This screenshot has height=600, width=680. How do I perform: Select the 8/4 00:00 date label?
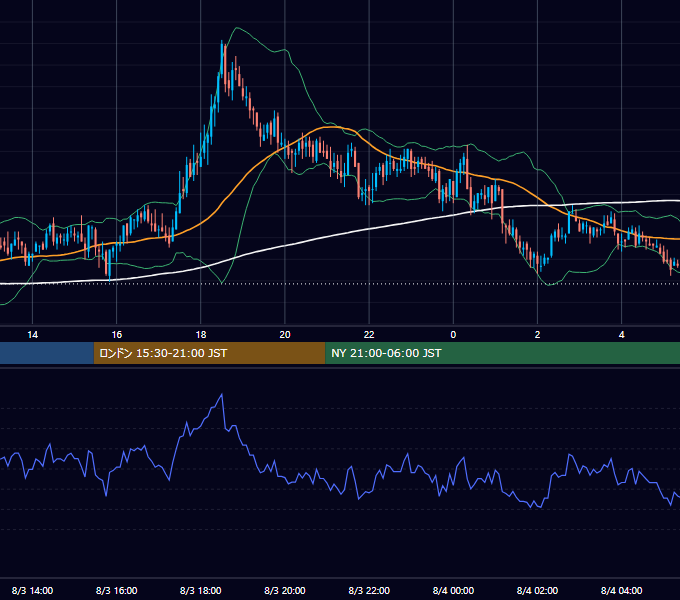point(453,590)
